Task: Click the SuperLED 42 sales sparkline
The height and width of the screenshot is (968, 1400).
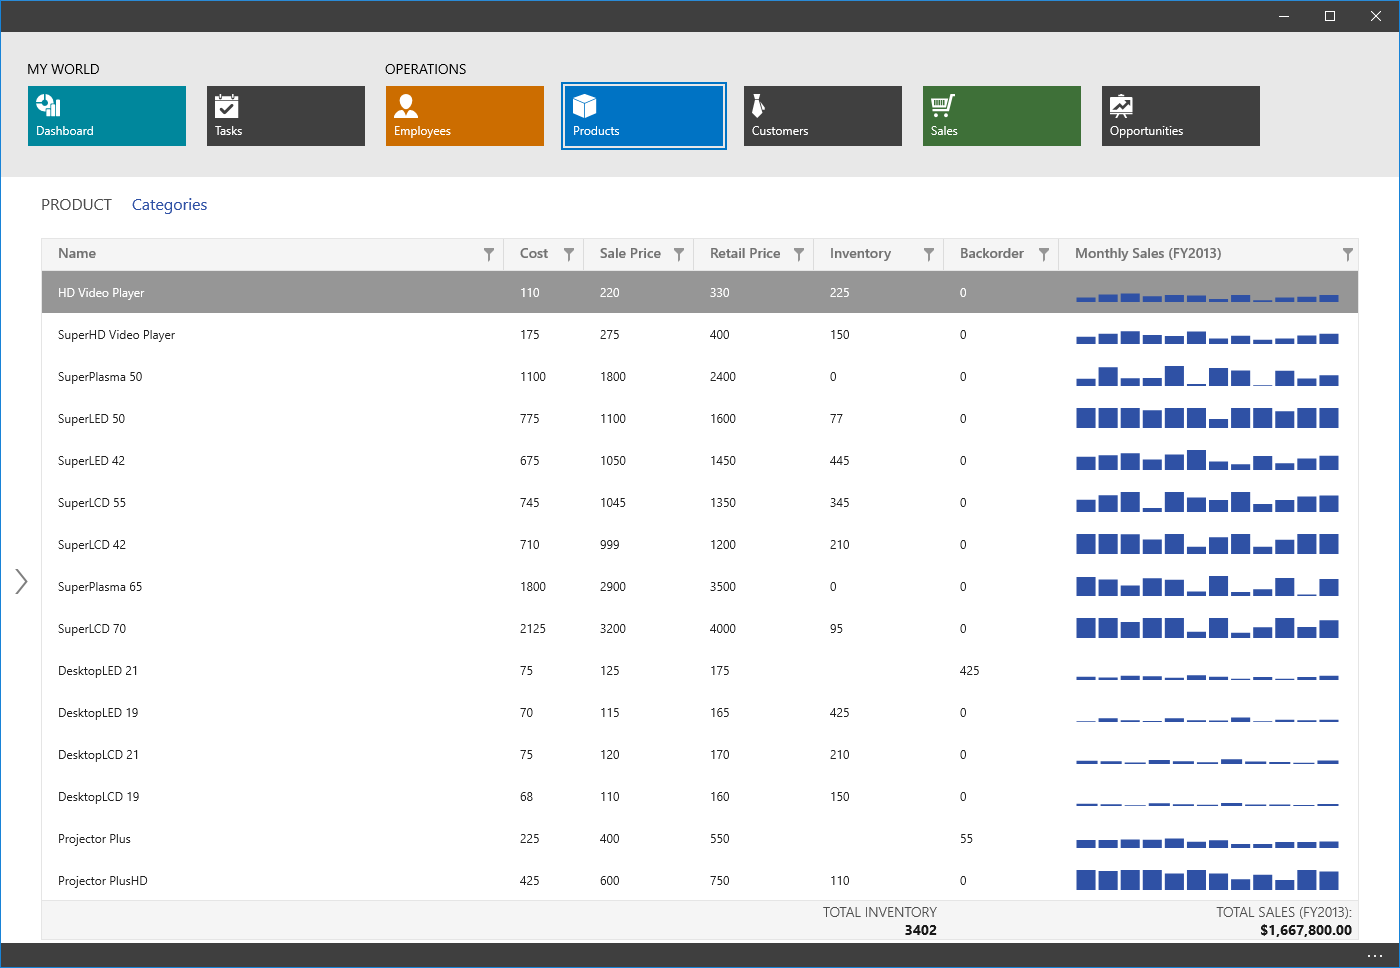Action: [1207, 461]
